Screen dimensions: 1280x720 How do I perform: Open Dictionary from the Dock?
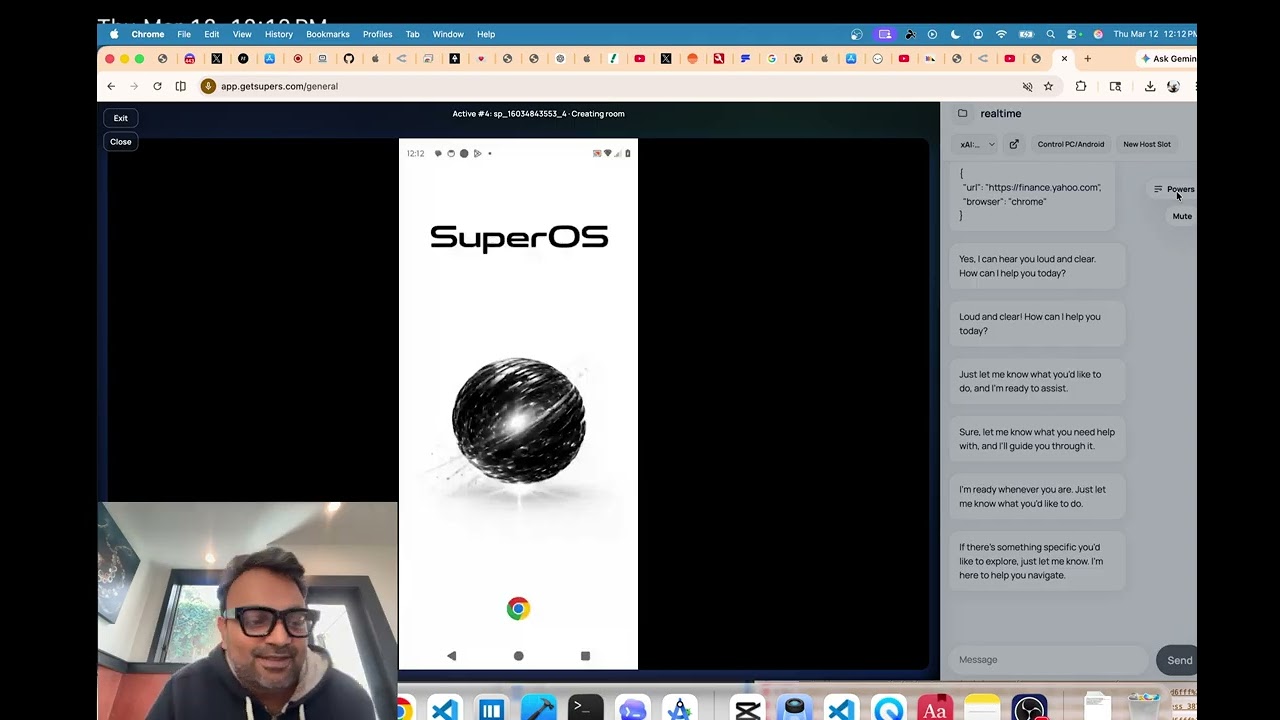click(x=935, y=710)
